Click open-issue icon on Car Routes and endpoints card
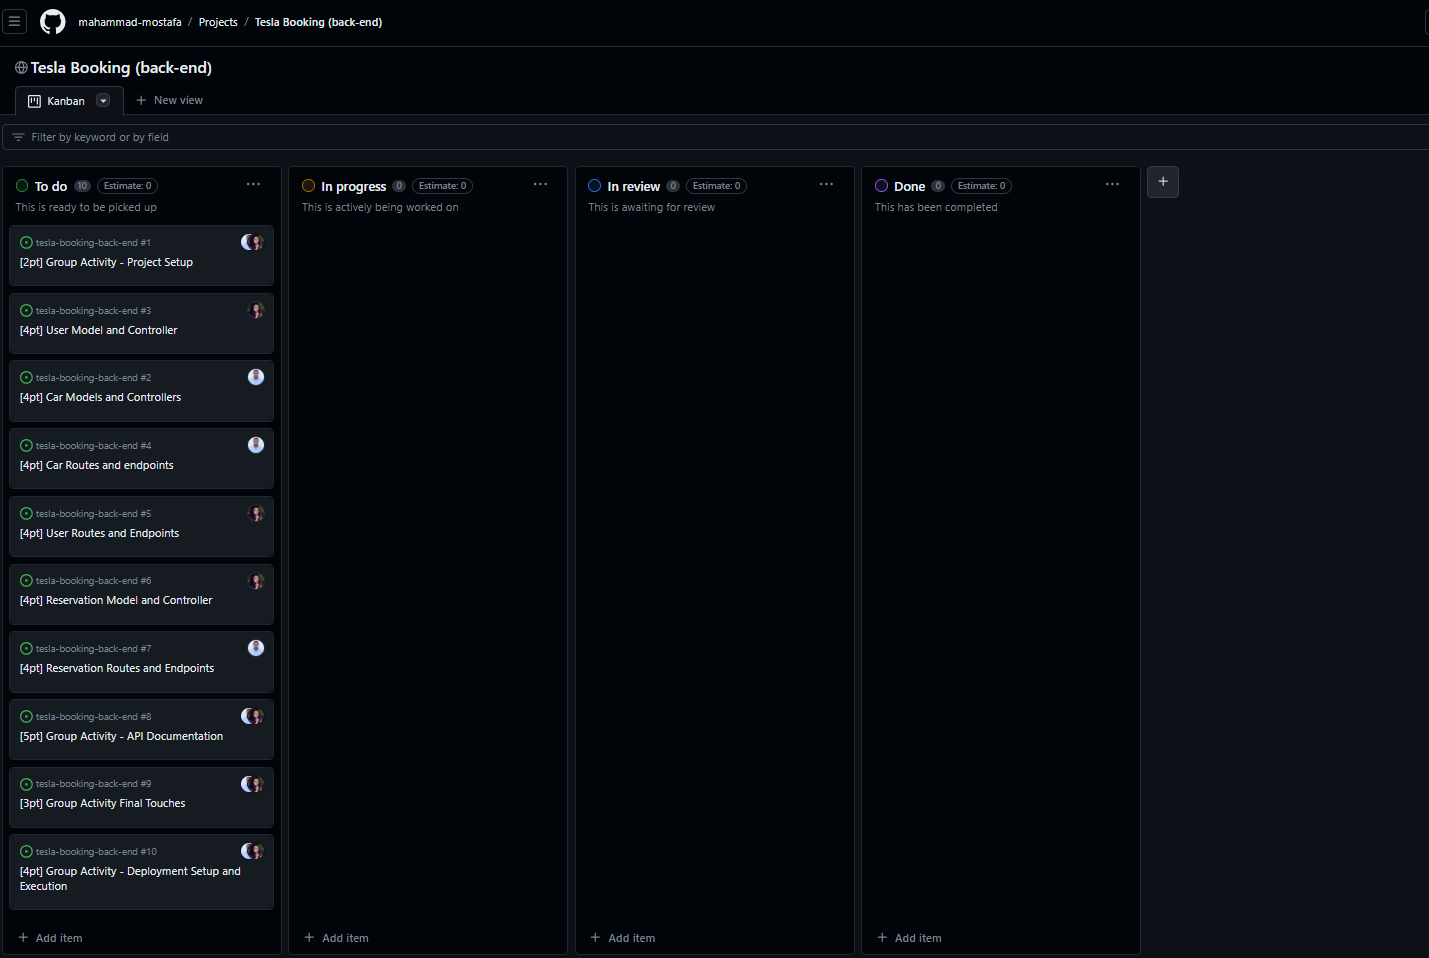This screenshot has height=958, width=1429. click(26, 446)
